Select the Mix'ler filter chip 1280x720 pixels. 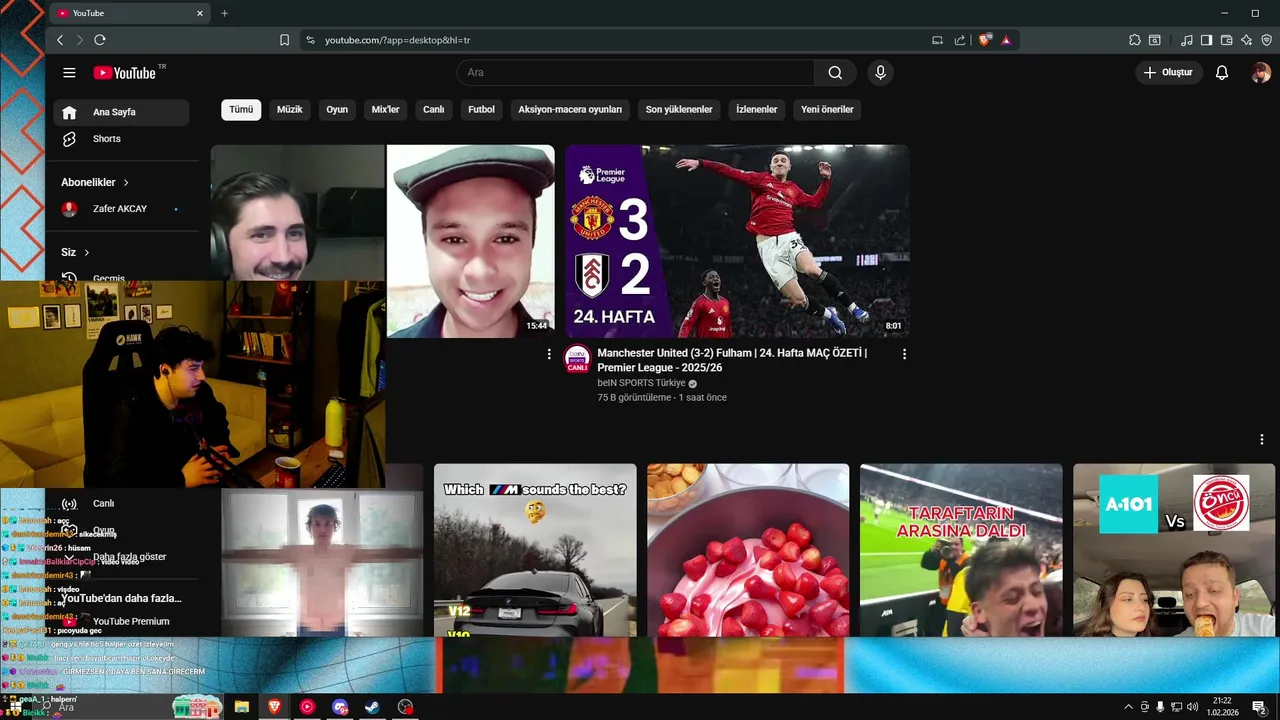[x=385, y=109]
